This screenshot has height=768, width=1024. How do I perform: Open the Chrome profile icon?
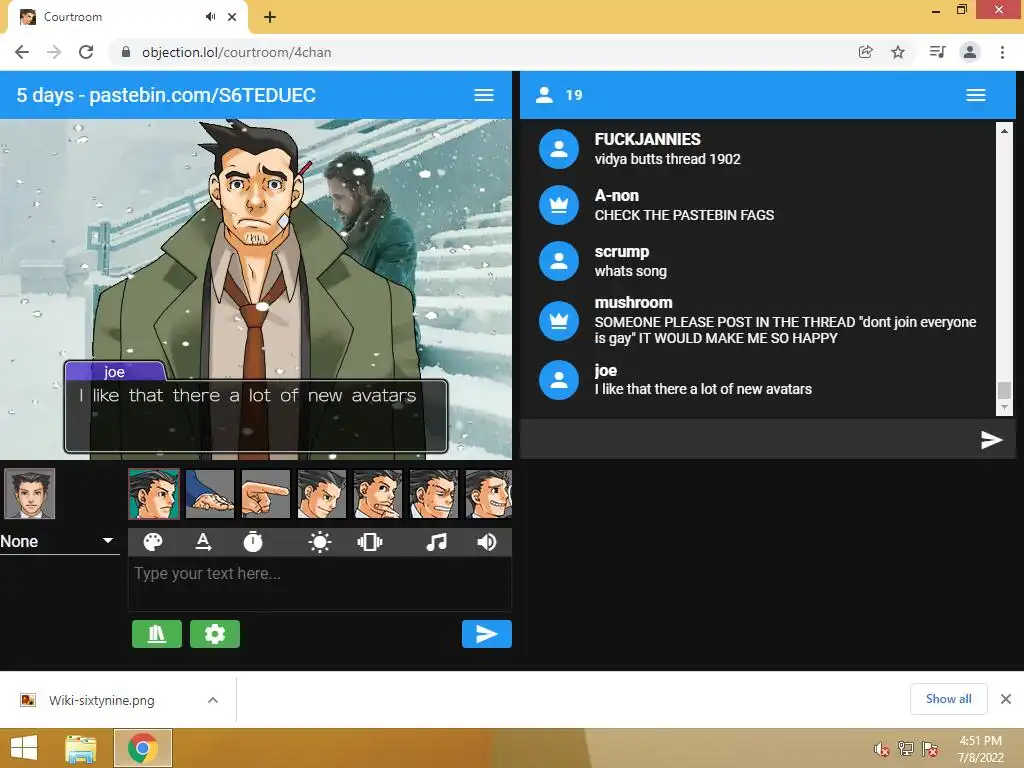tap(970, 52)
